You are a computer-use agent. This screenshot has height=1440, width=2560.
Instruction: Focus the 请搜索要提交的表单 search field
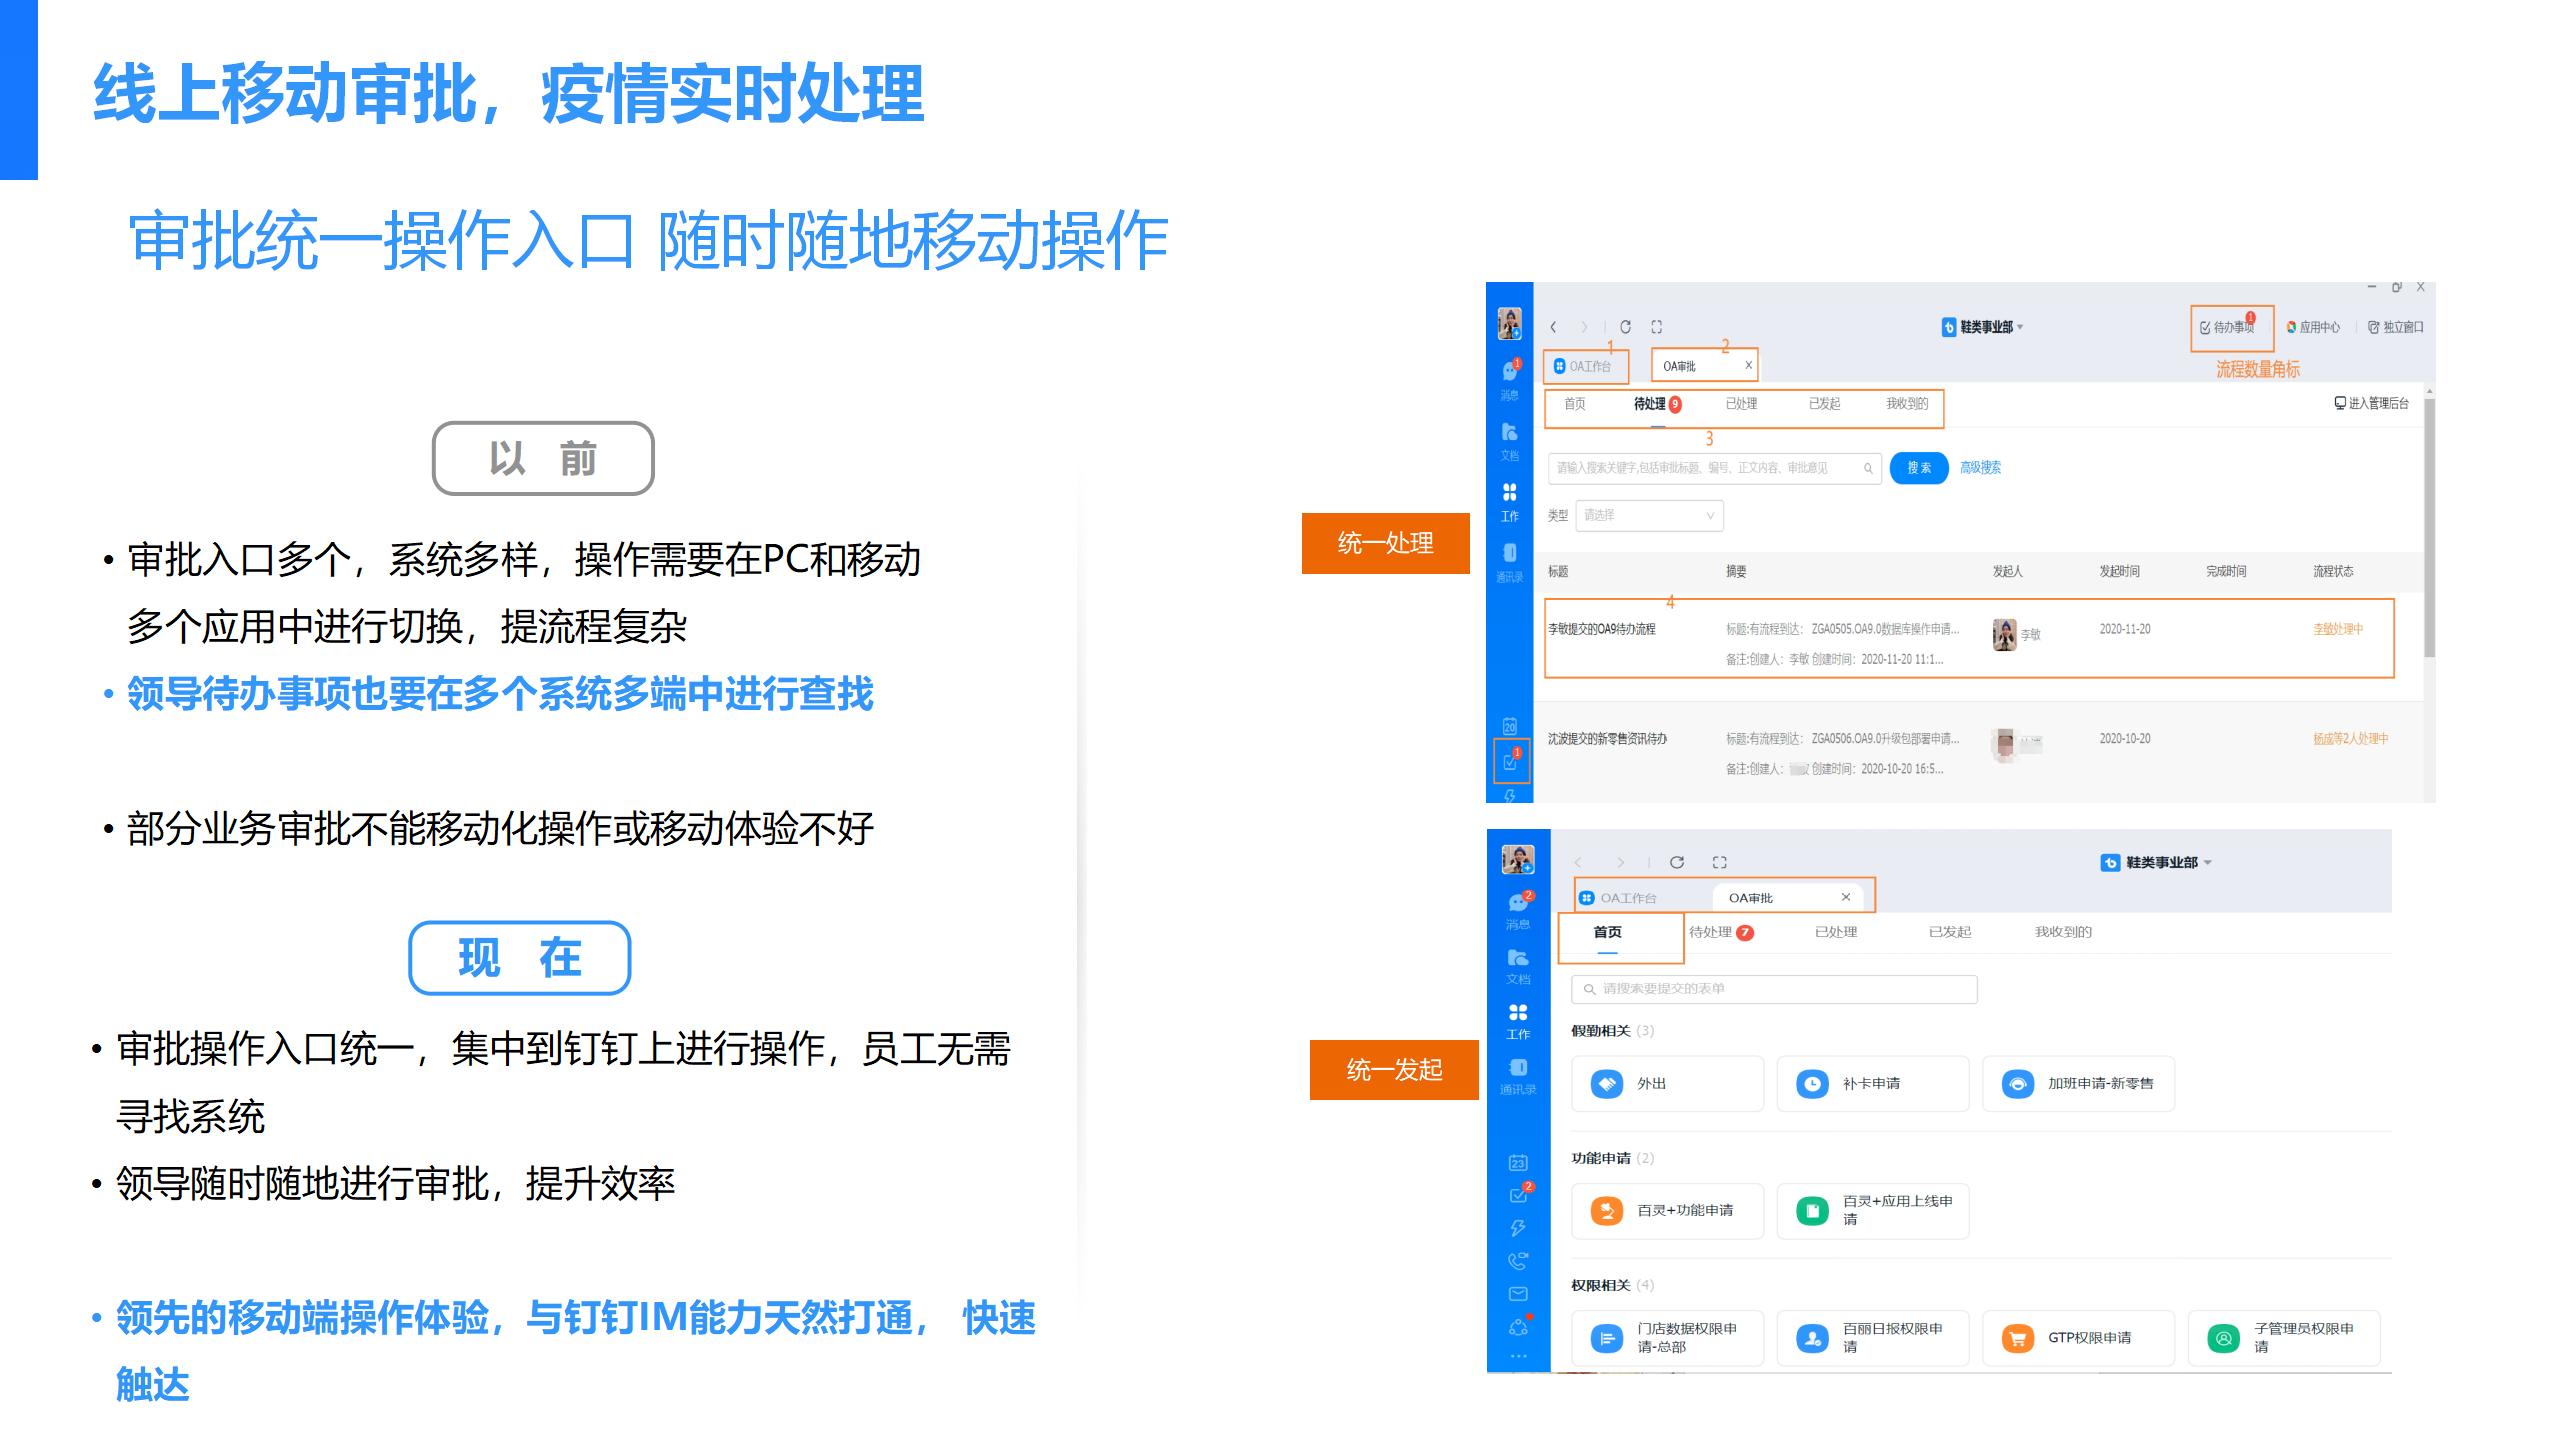click(1774, 989)
